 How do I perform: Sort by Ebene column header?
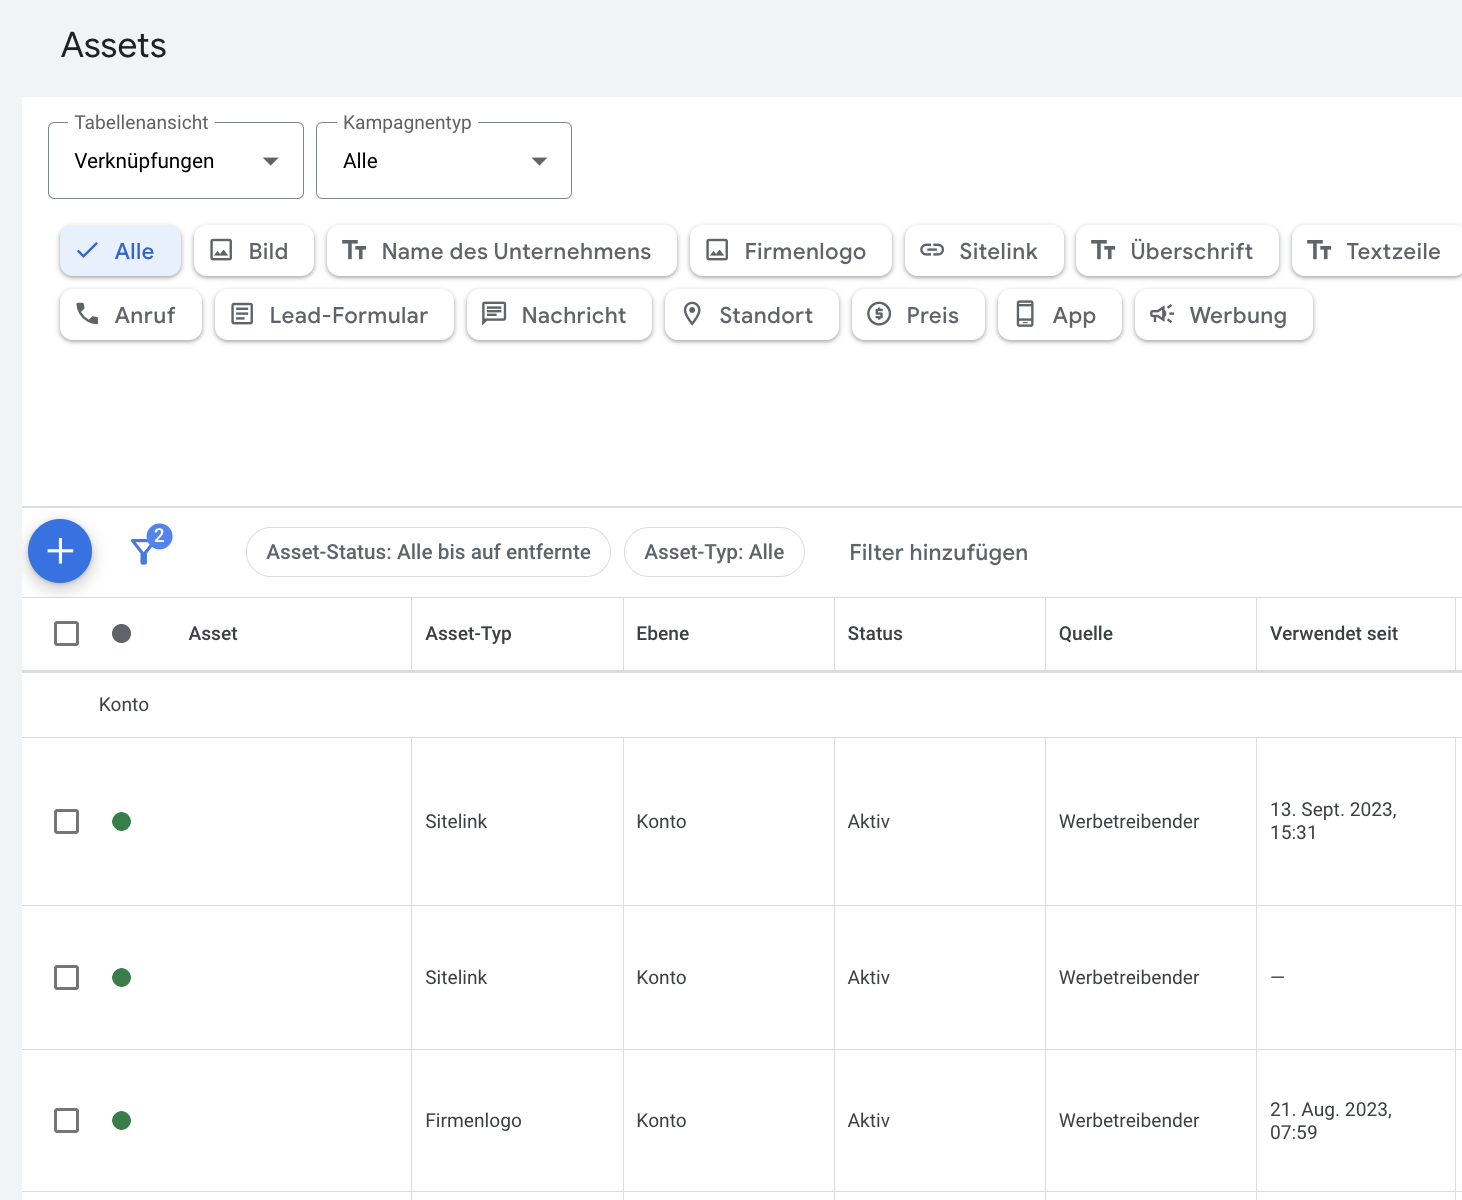click(662, 633)
